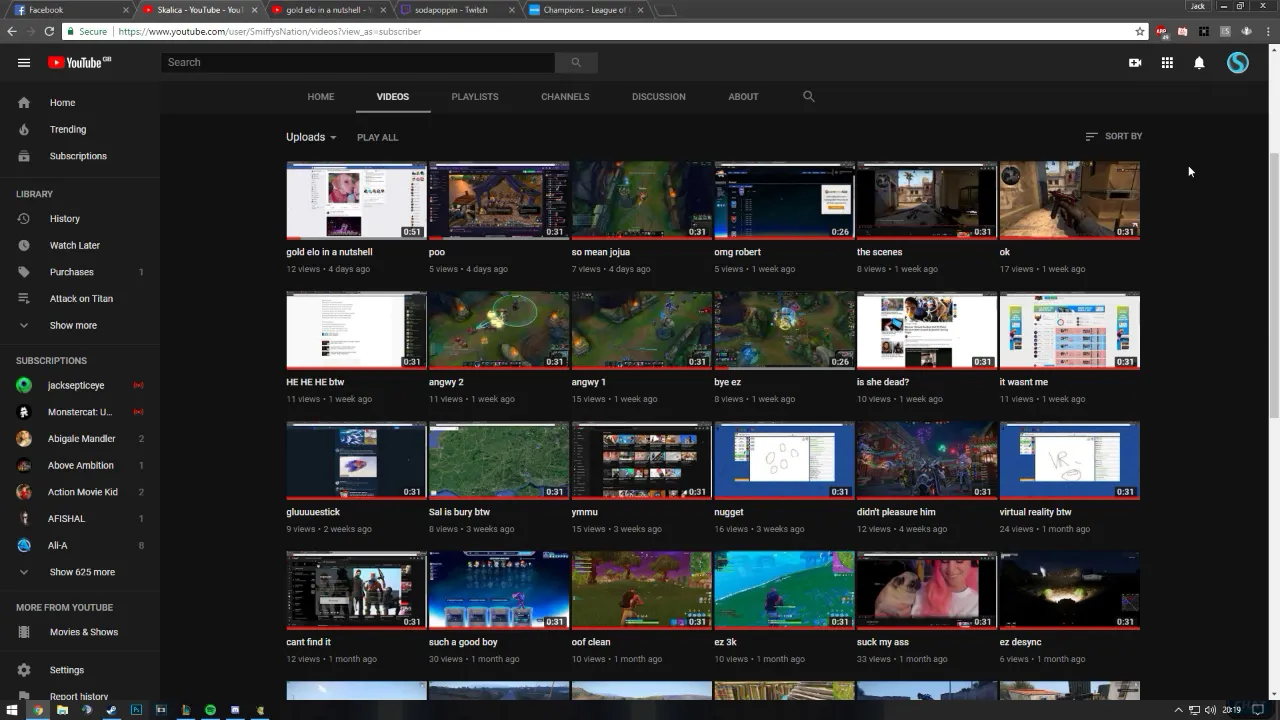Select the Videos tab
Image resolution: width=1280 pixels, height=720 pixels.
click(392, 97)
